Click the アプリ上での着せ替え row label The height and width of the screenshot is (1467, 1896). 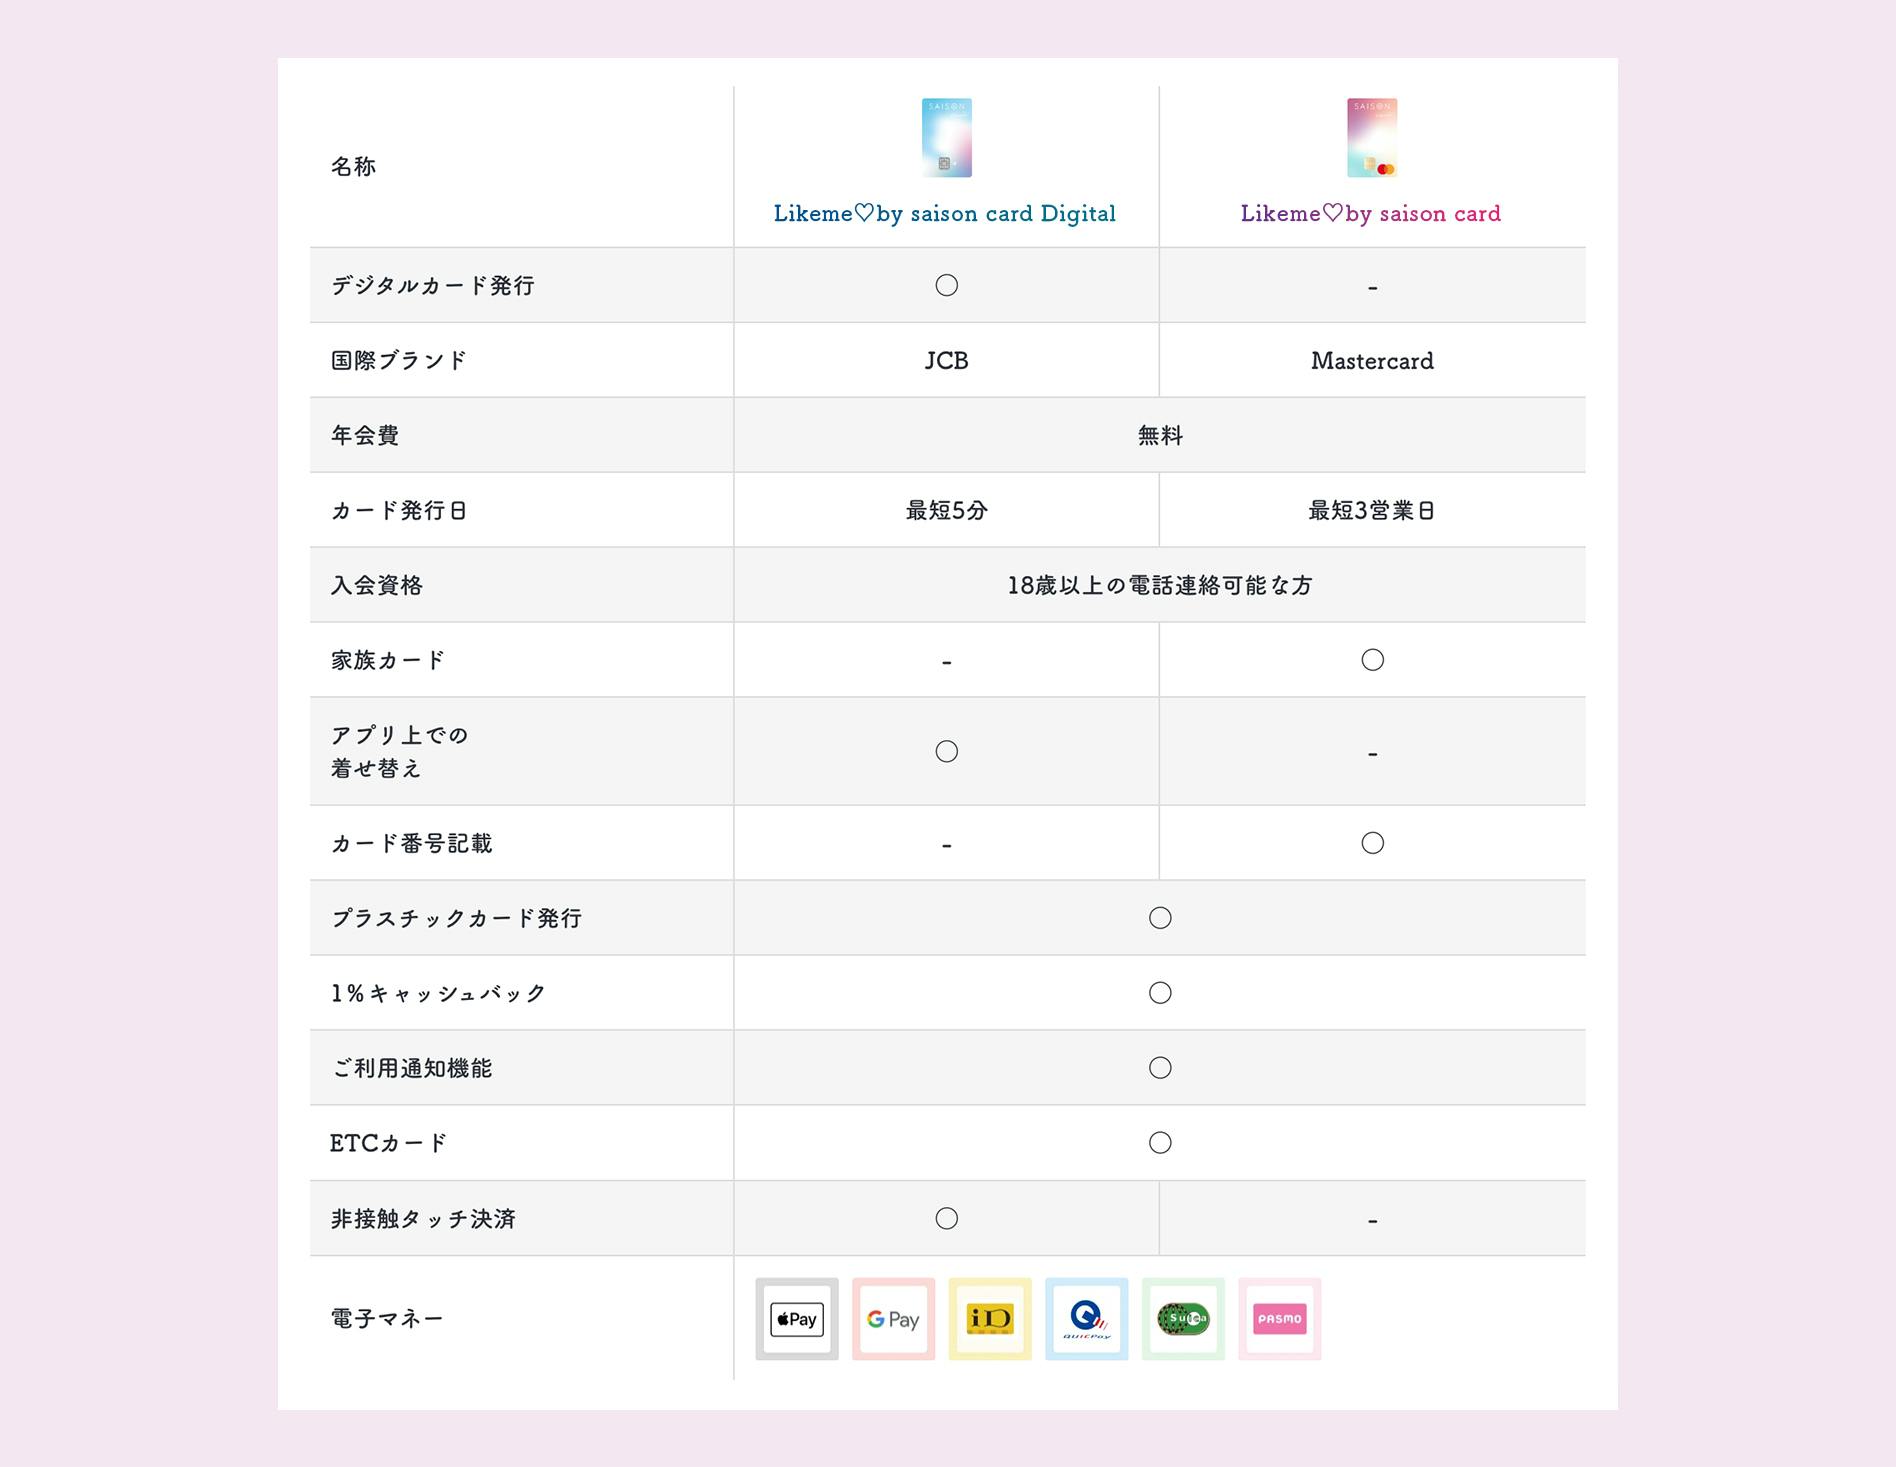pyautogui.click(x=399, y=751)
